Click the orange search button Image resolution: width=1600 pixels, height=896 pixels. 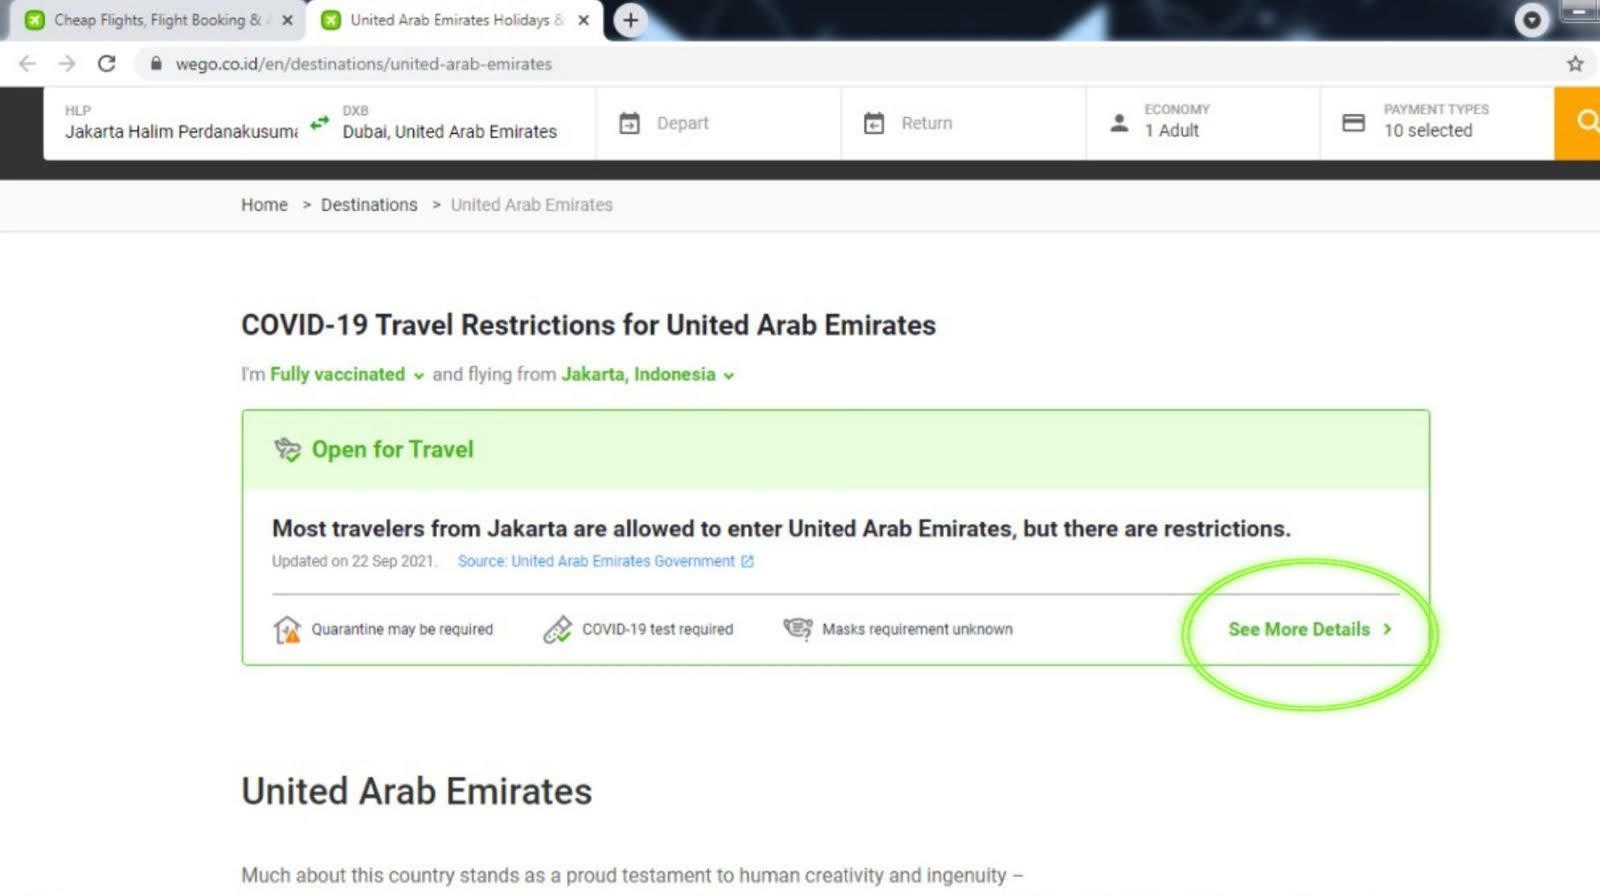point(1577,123)
